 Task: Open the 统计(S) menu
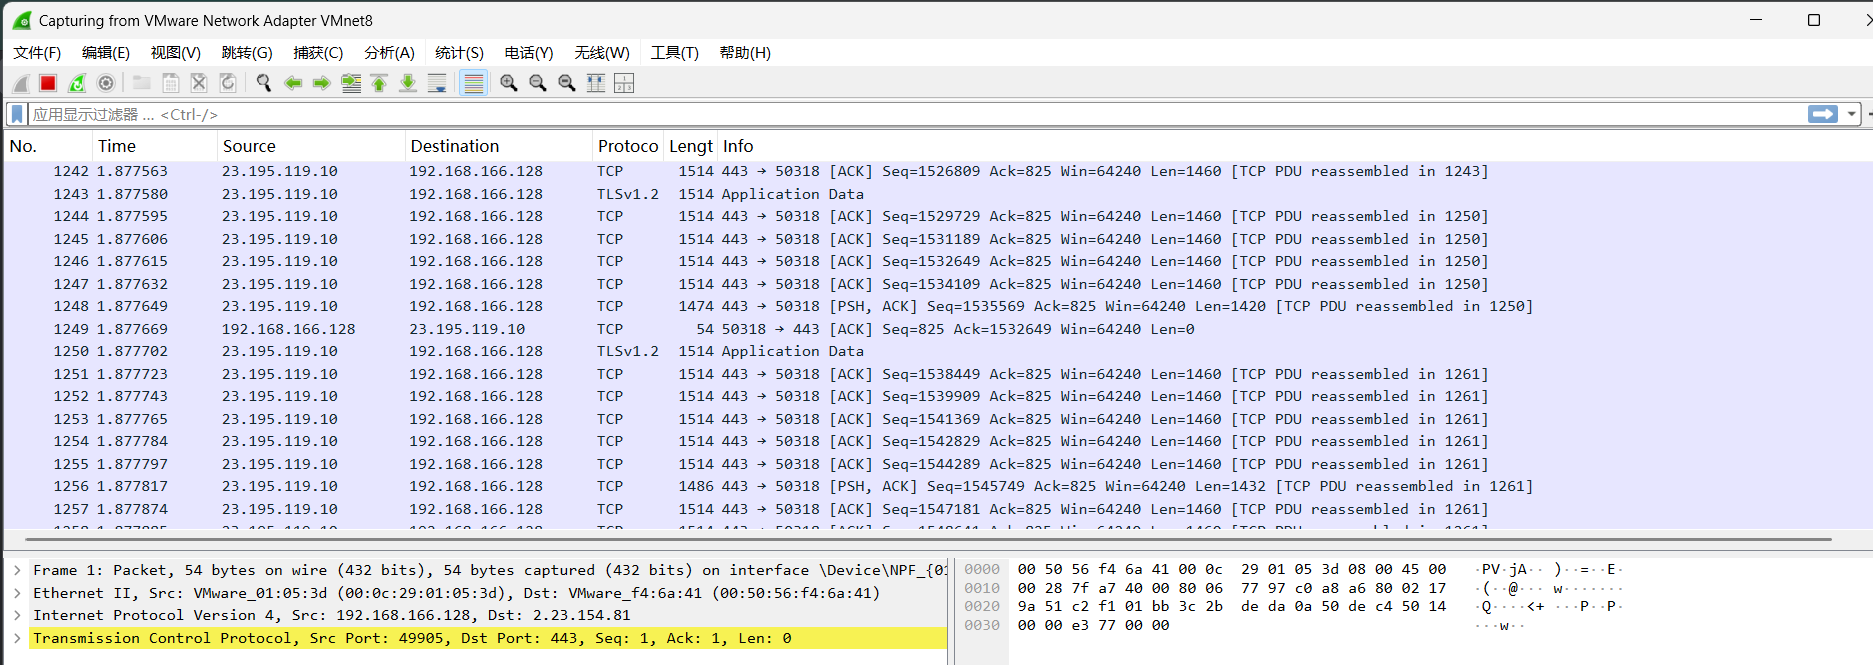(459, 53)
